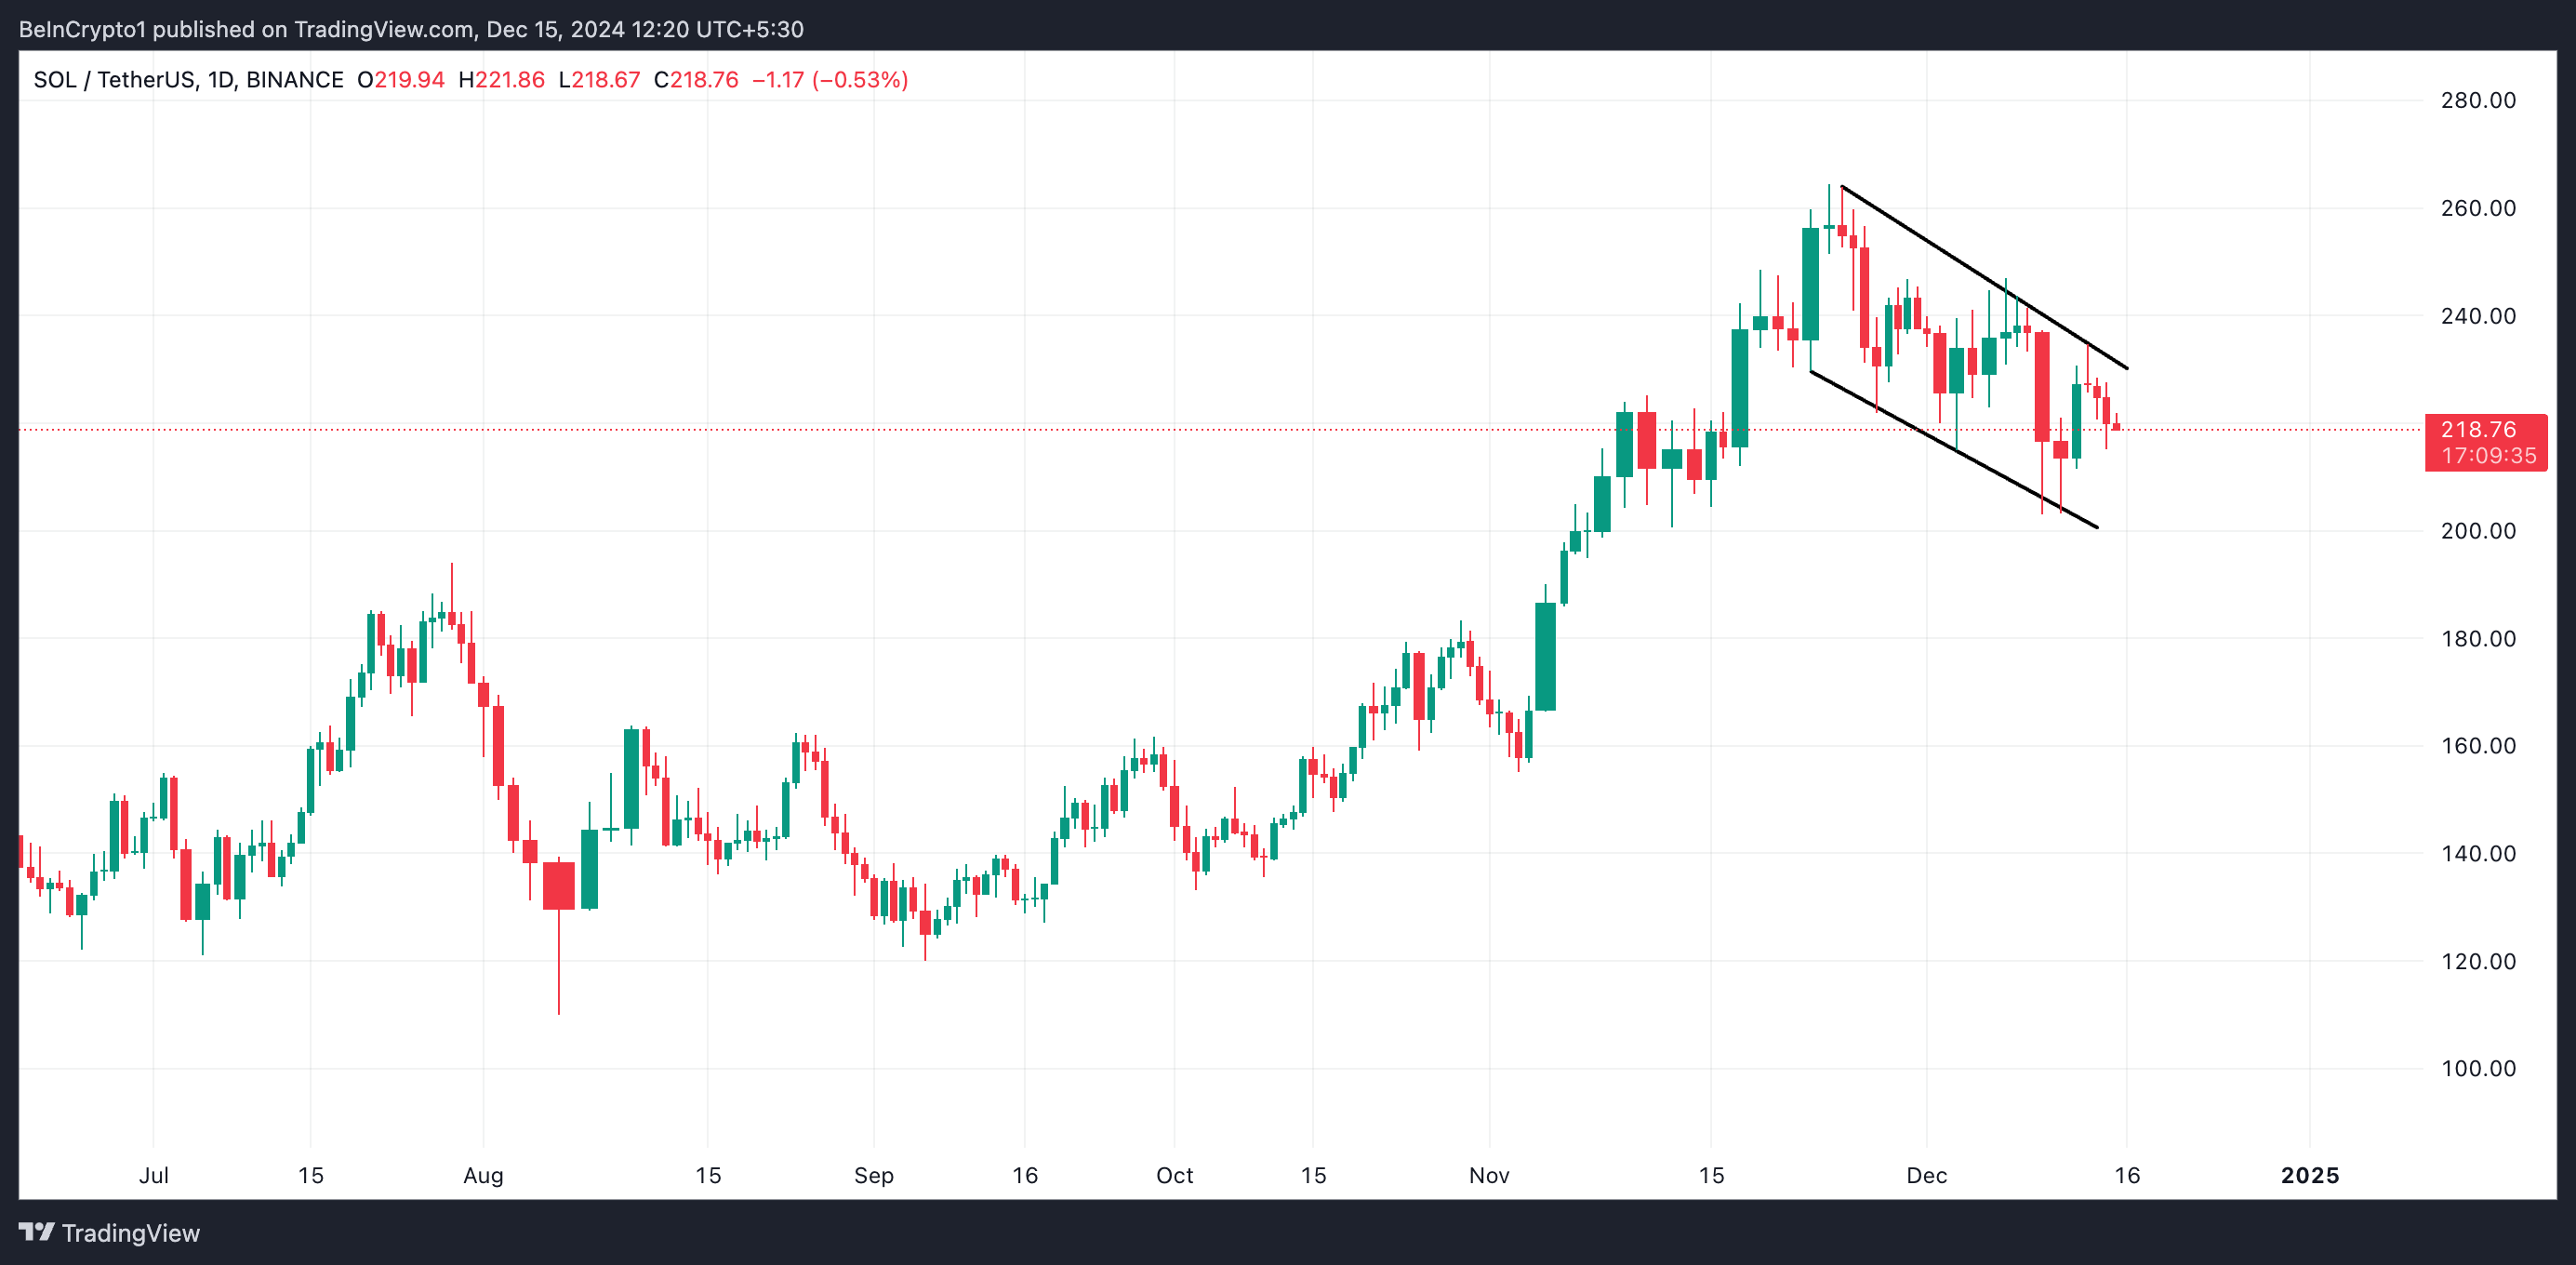Click the -1.17 (-0.53%) change value
The height and width of the screenshot is (1265, 2576).
[x=829, y=80]
